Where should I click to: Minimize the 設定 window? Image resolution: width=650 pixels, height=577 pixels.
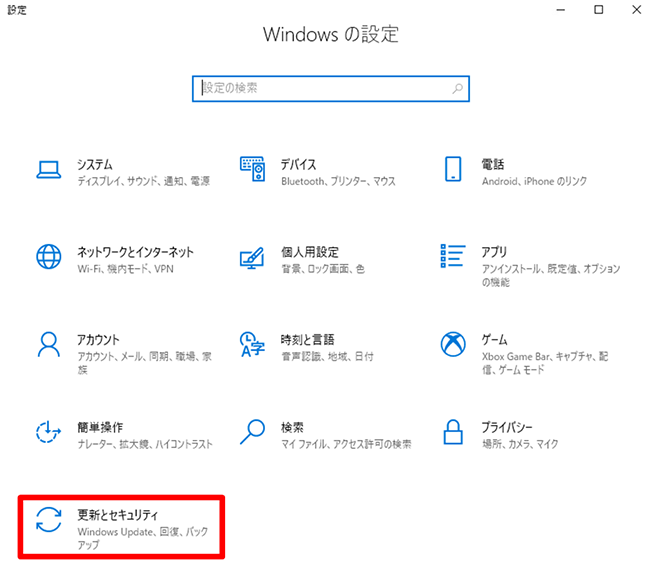tap(560, 10)
